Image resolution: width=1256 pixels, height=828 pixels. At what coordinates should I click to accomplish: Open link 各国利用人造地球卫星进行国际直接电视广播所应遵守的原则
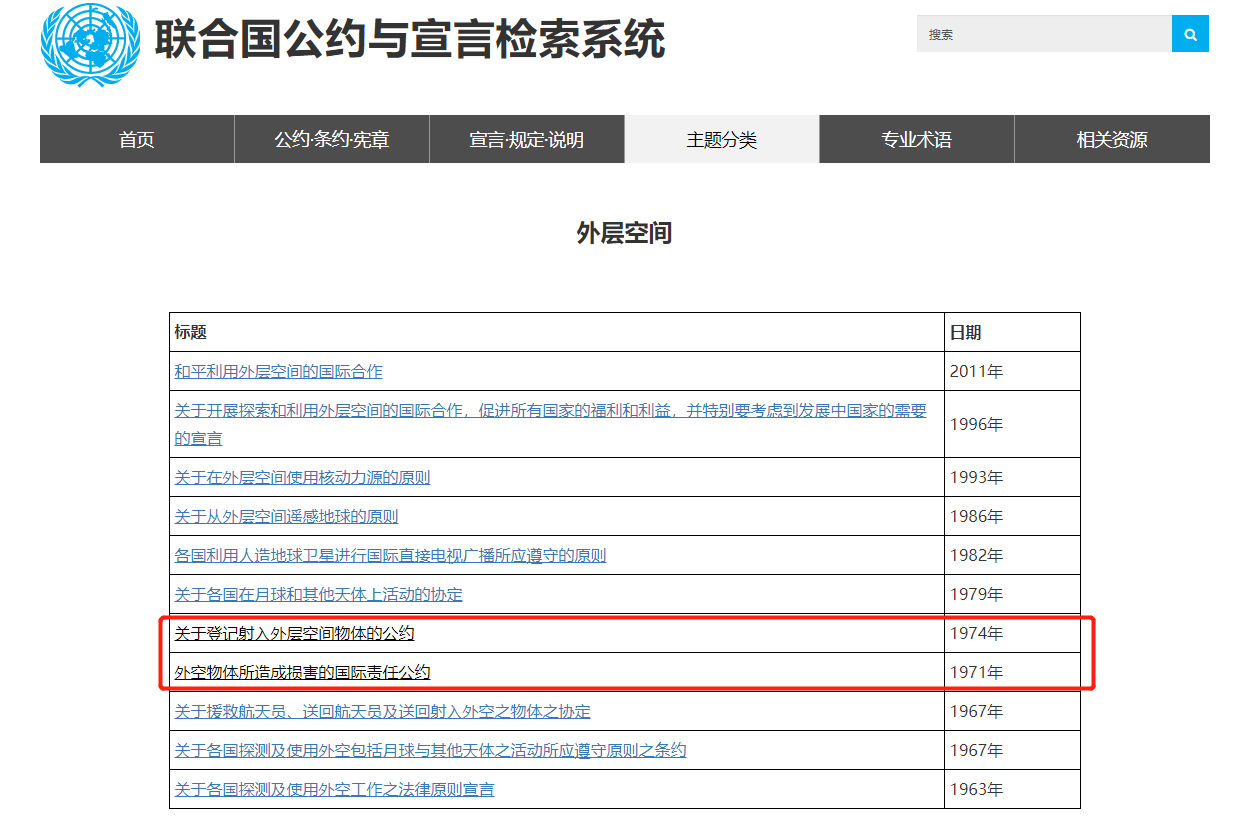pos(390,556)
